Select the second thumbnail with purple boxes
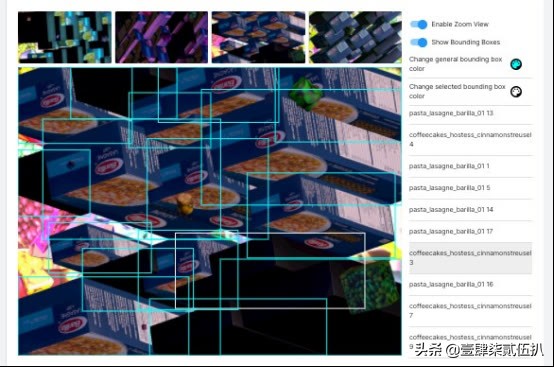The height and width of the screenshot is (367, 554). pos(161,37)
